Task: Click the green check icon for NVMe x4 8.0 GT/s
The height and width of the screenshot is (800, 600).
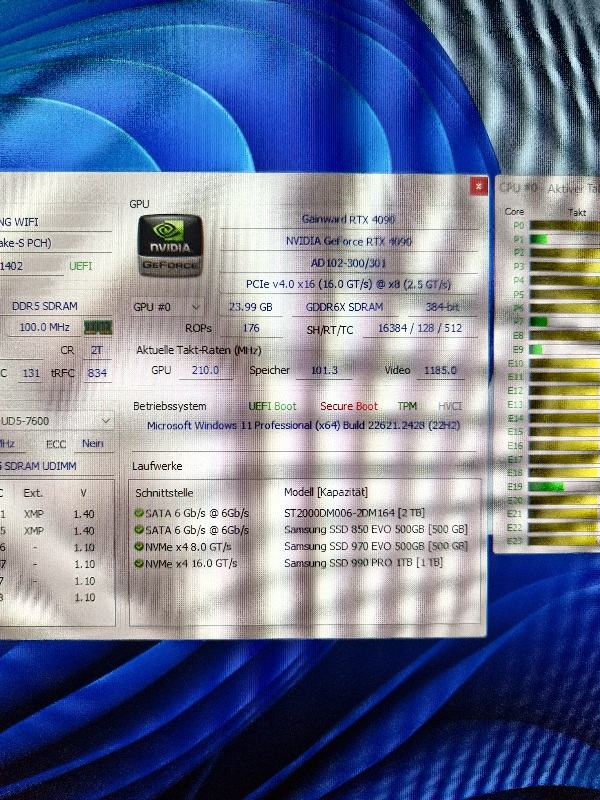Action: (138, 546)
